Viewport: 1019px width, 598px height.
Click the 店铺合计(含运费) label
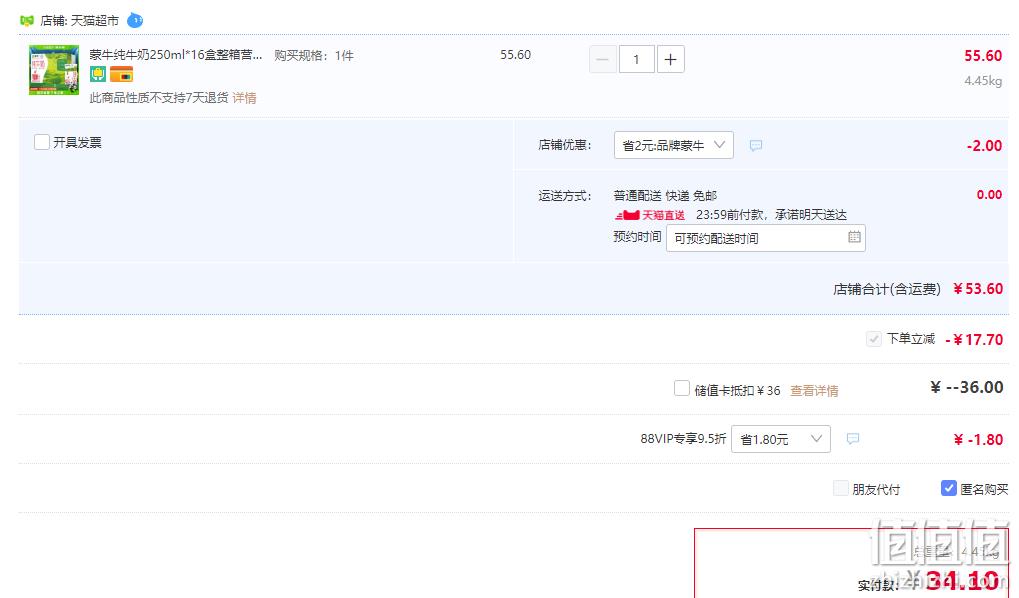pyautogui.click(x=887, y=289)
